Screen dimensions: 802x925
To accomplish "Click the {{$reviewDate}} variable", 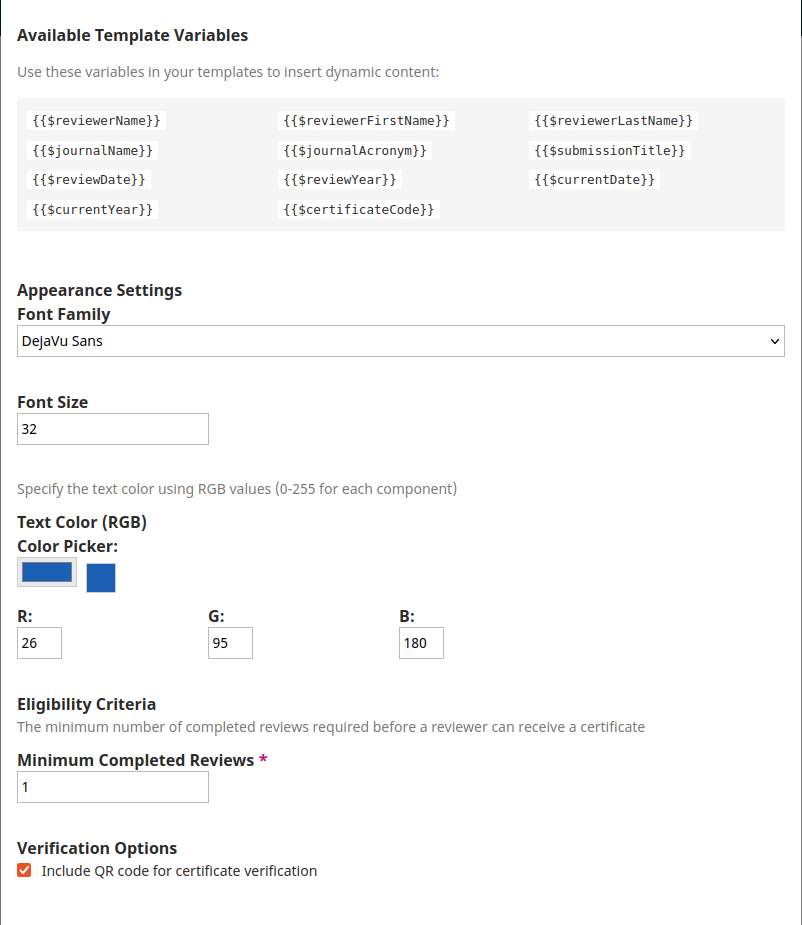I will [89, 180].
